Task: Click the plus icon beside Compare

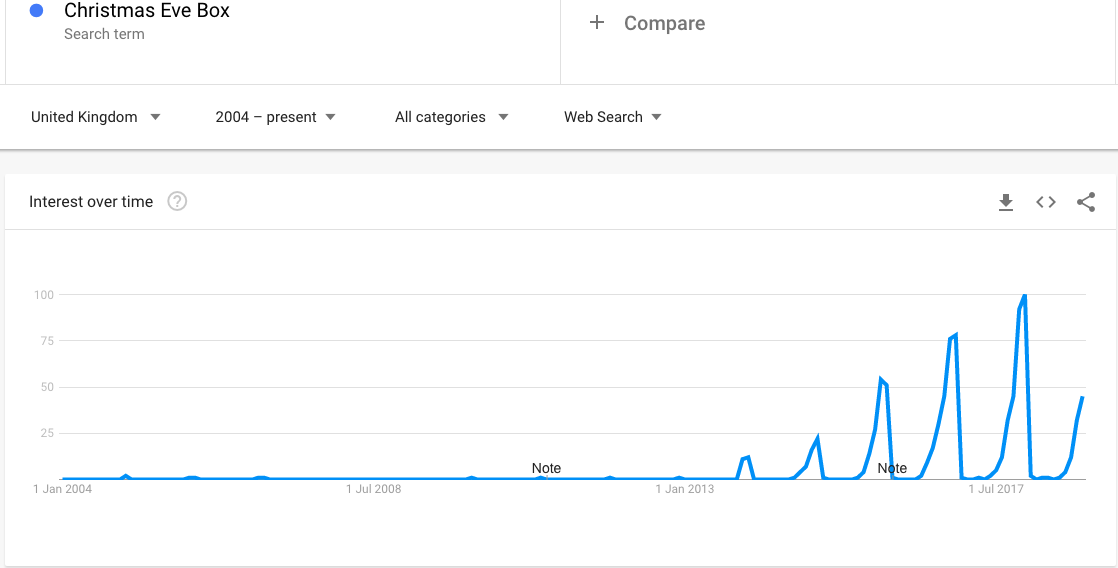Action: pos(597,23)
